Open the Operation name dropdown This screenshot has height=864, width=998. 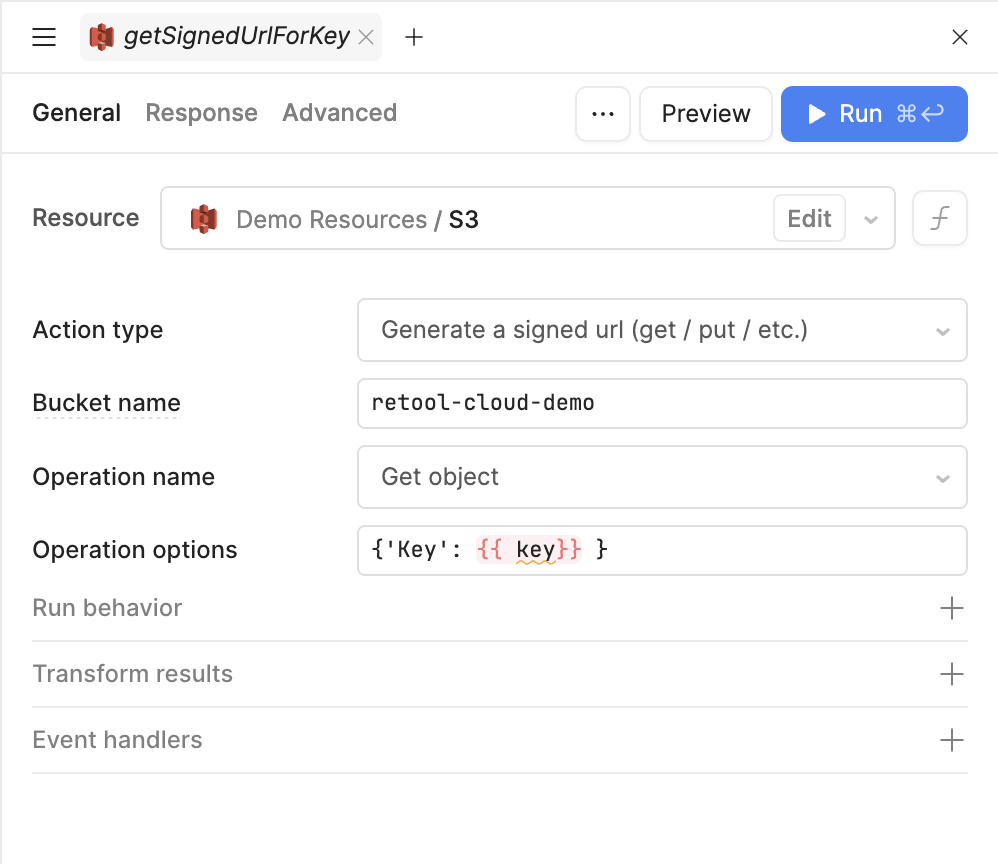661,477
